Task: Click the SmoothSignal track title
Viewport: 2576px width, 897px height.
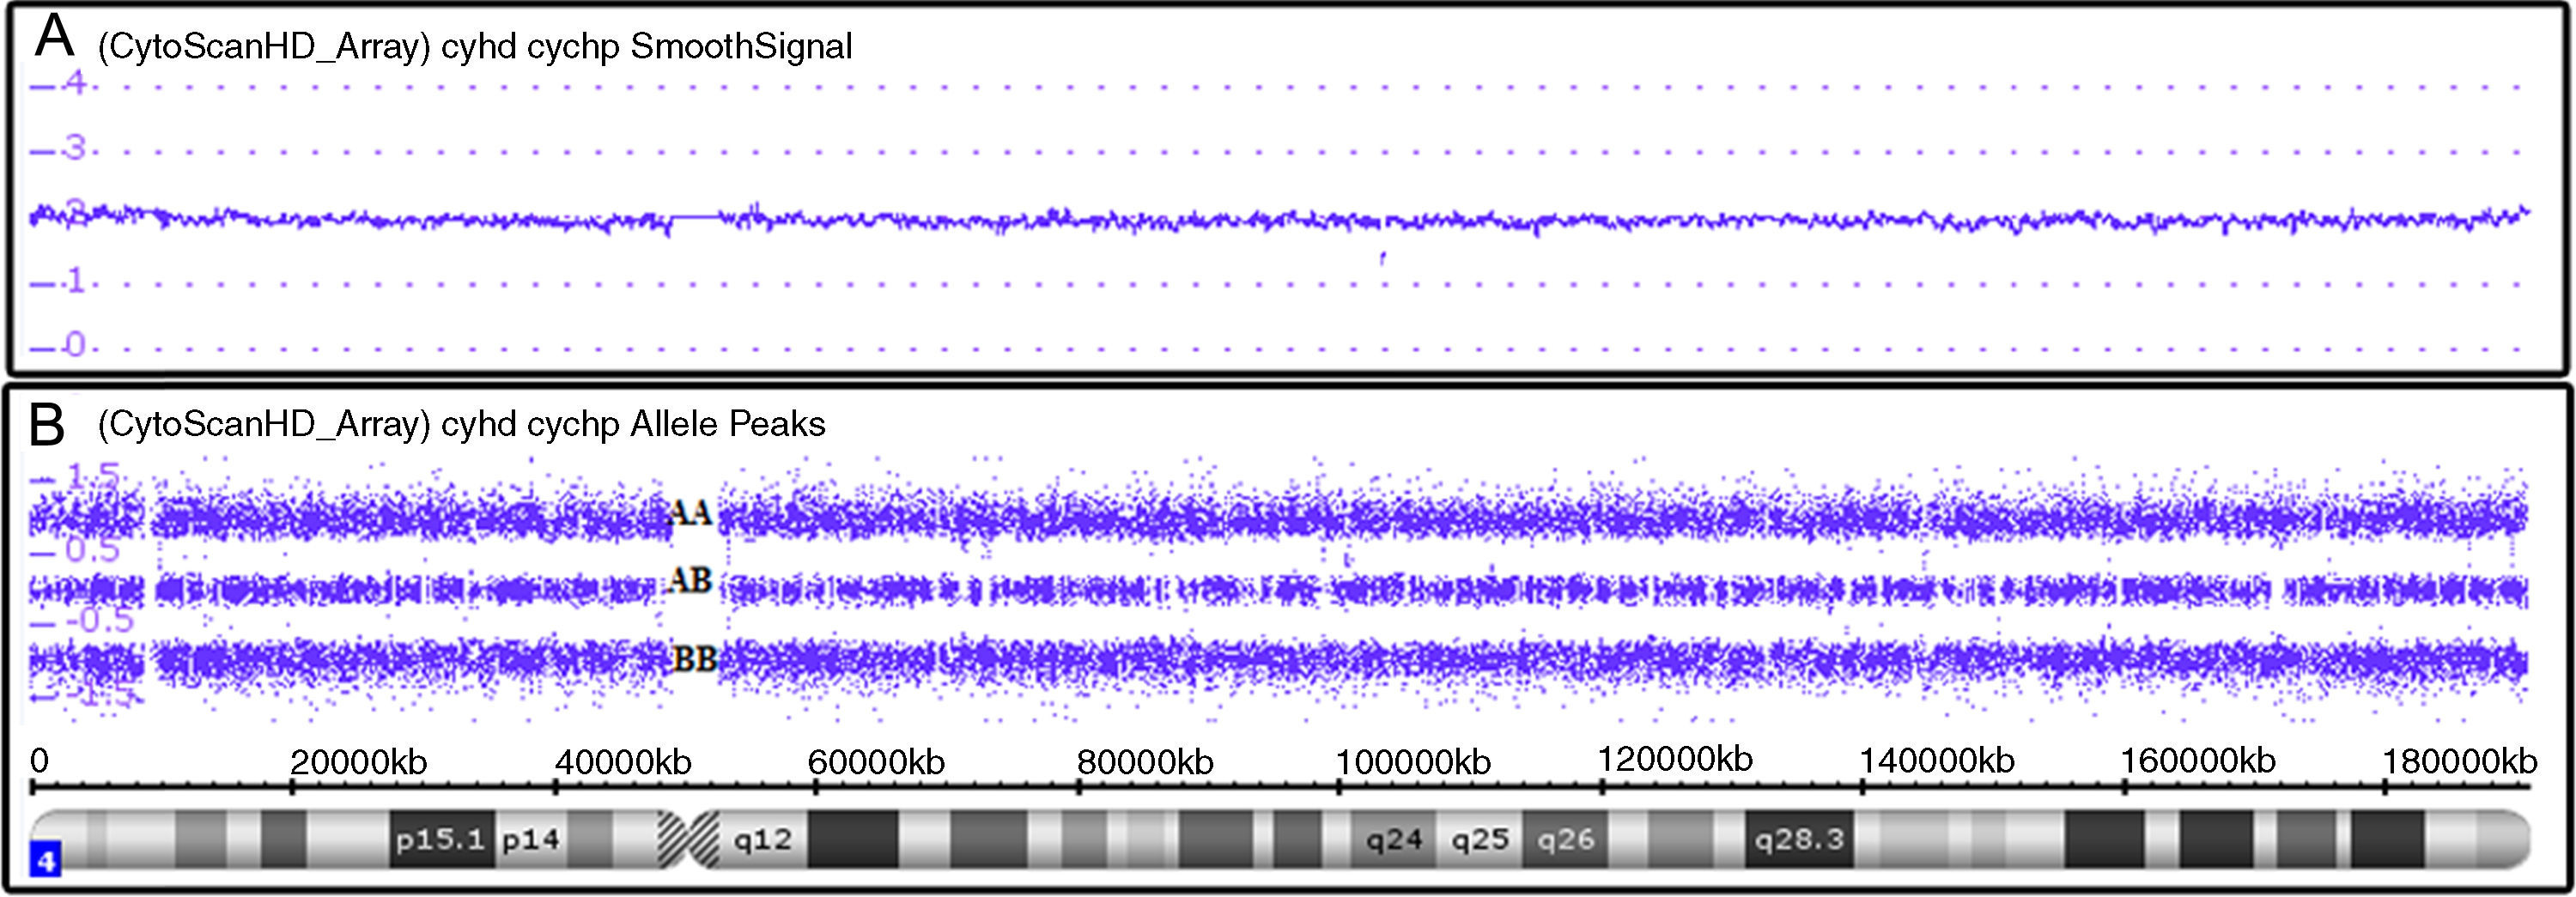Action: [475, 46]
